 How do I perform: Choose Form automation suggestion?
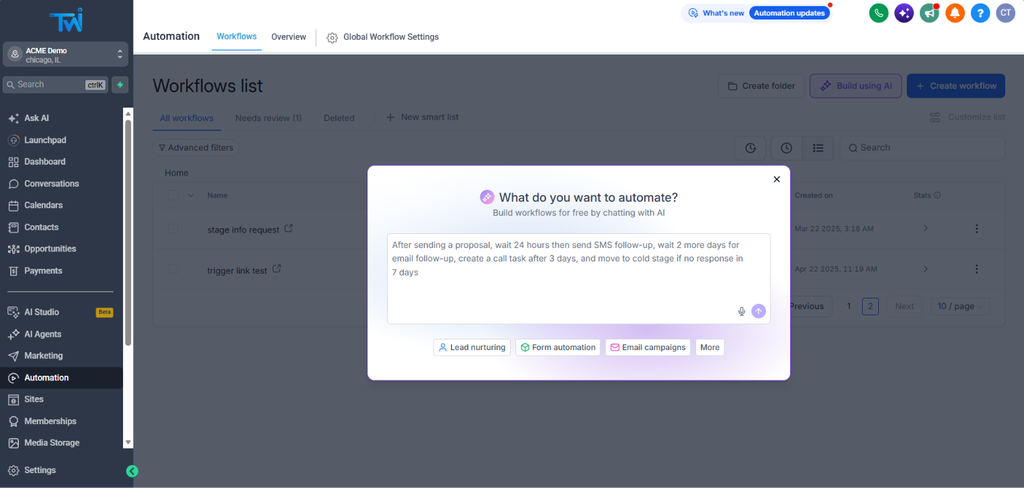(558, 348)
